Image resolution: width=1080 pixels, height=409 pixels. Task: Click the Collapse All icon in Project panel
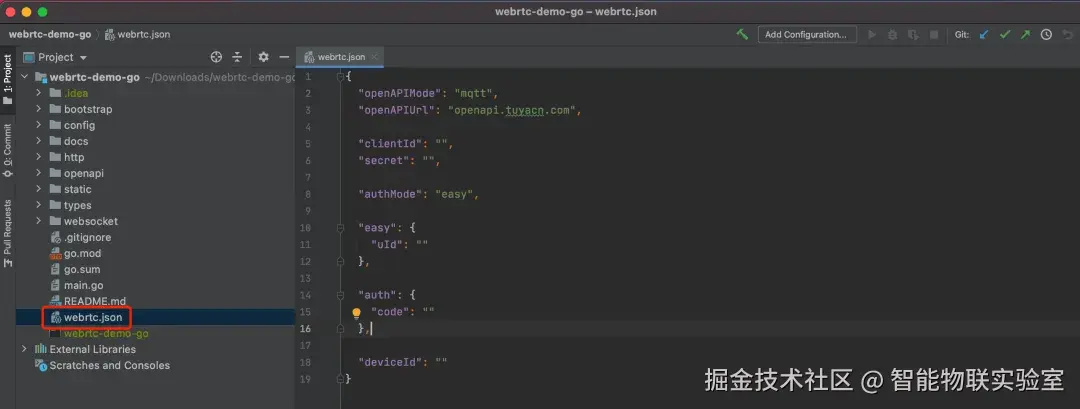point(237,57)
